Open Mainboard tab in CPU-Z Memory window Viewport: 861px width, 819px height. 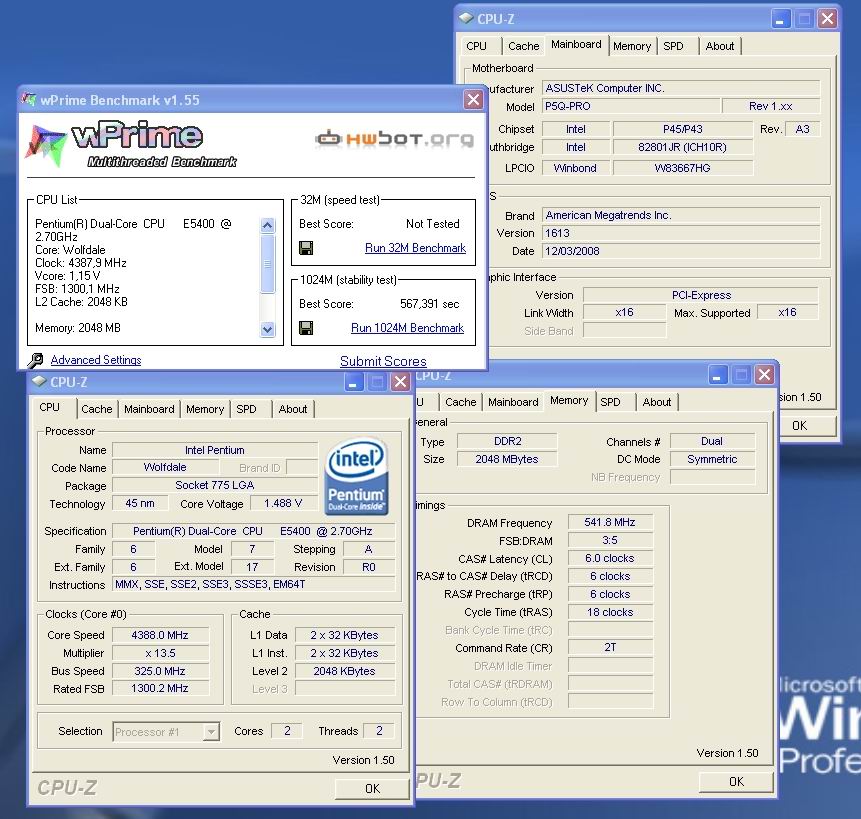coord(513,402)
